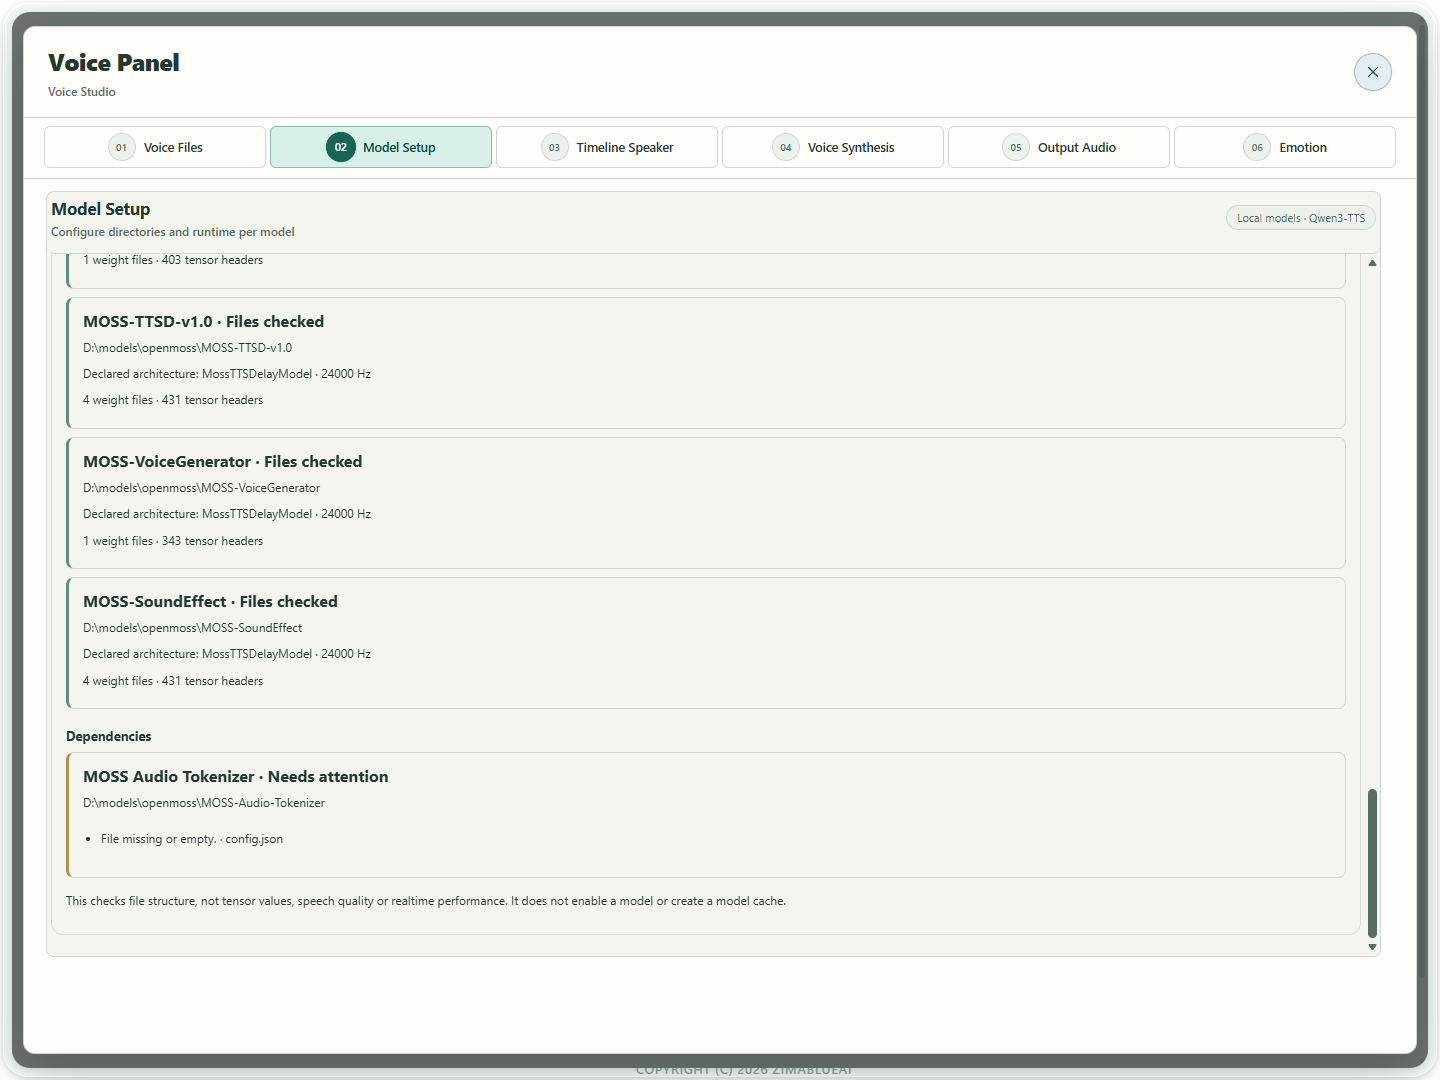The image size is (1440, 1080).
Task: Click the file structure check disclaimer note
Action: 425,901
